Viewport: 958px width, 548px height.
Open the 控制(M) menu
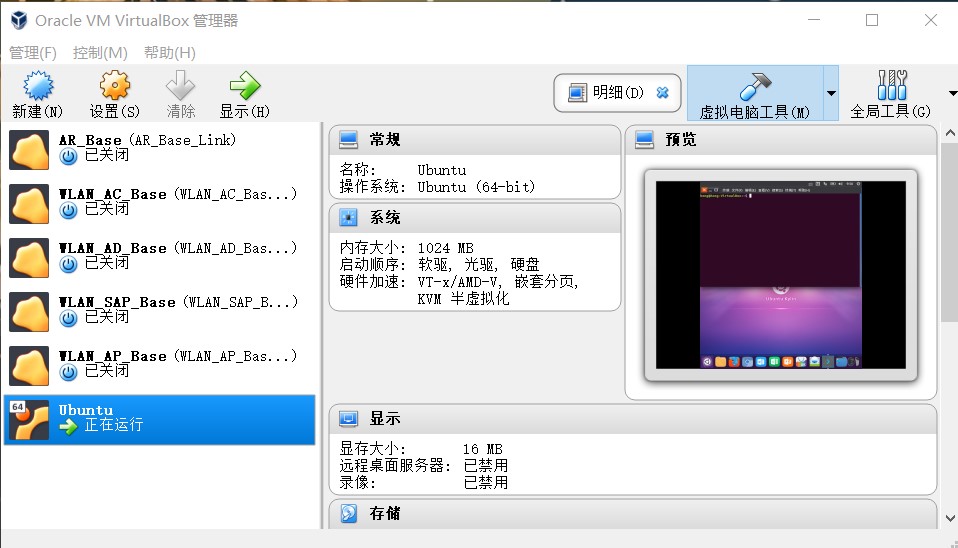click(x=100, y=53)
